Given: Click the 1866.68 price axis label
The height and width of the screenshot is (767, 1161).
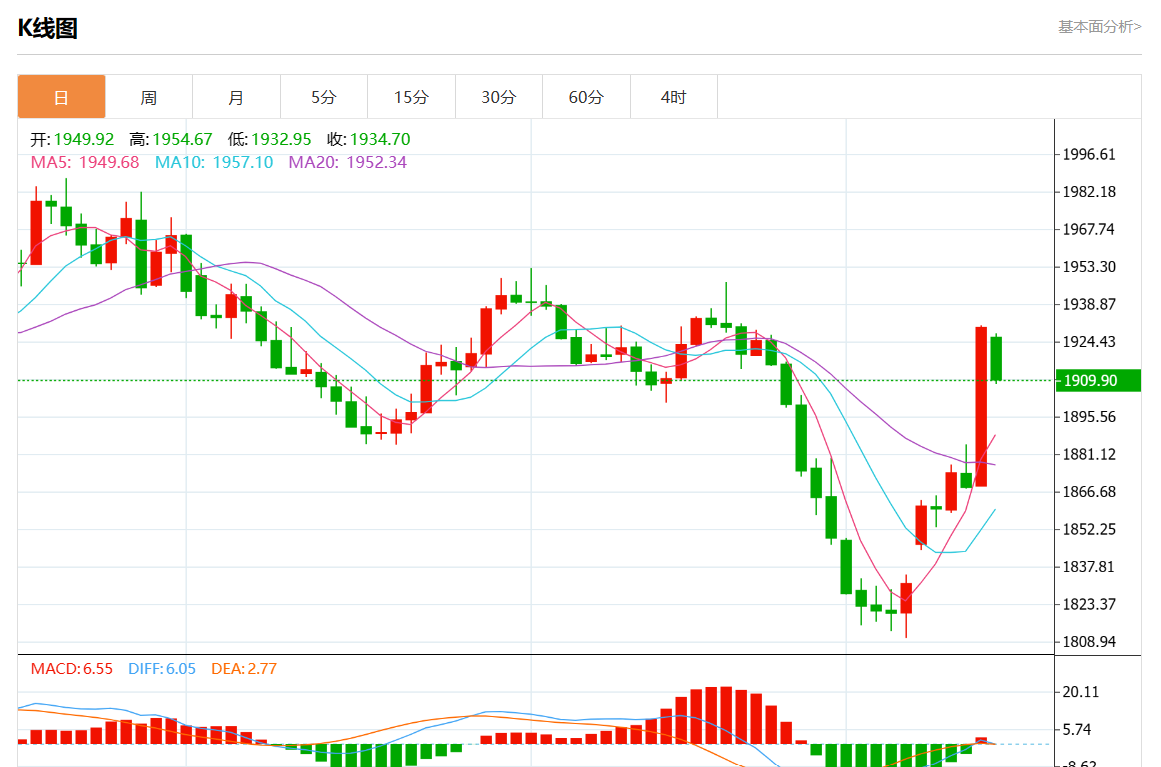Looking at the screenshot, I should pyautogui.click(x=1088, y=492).
